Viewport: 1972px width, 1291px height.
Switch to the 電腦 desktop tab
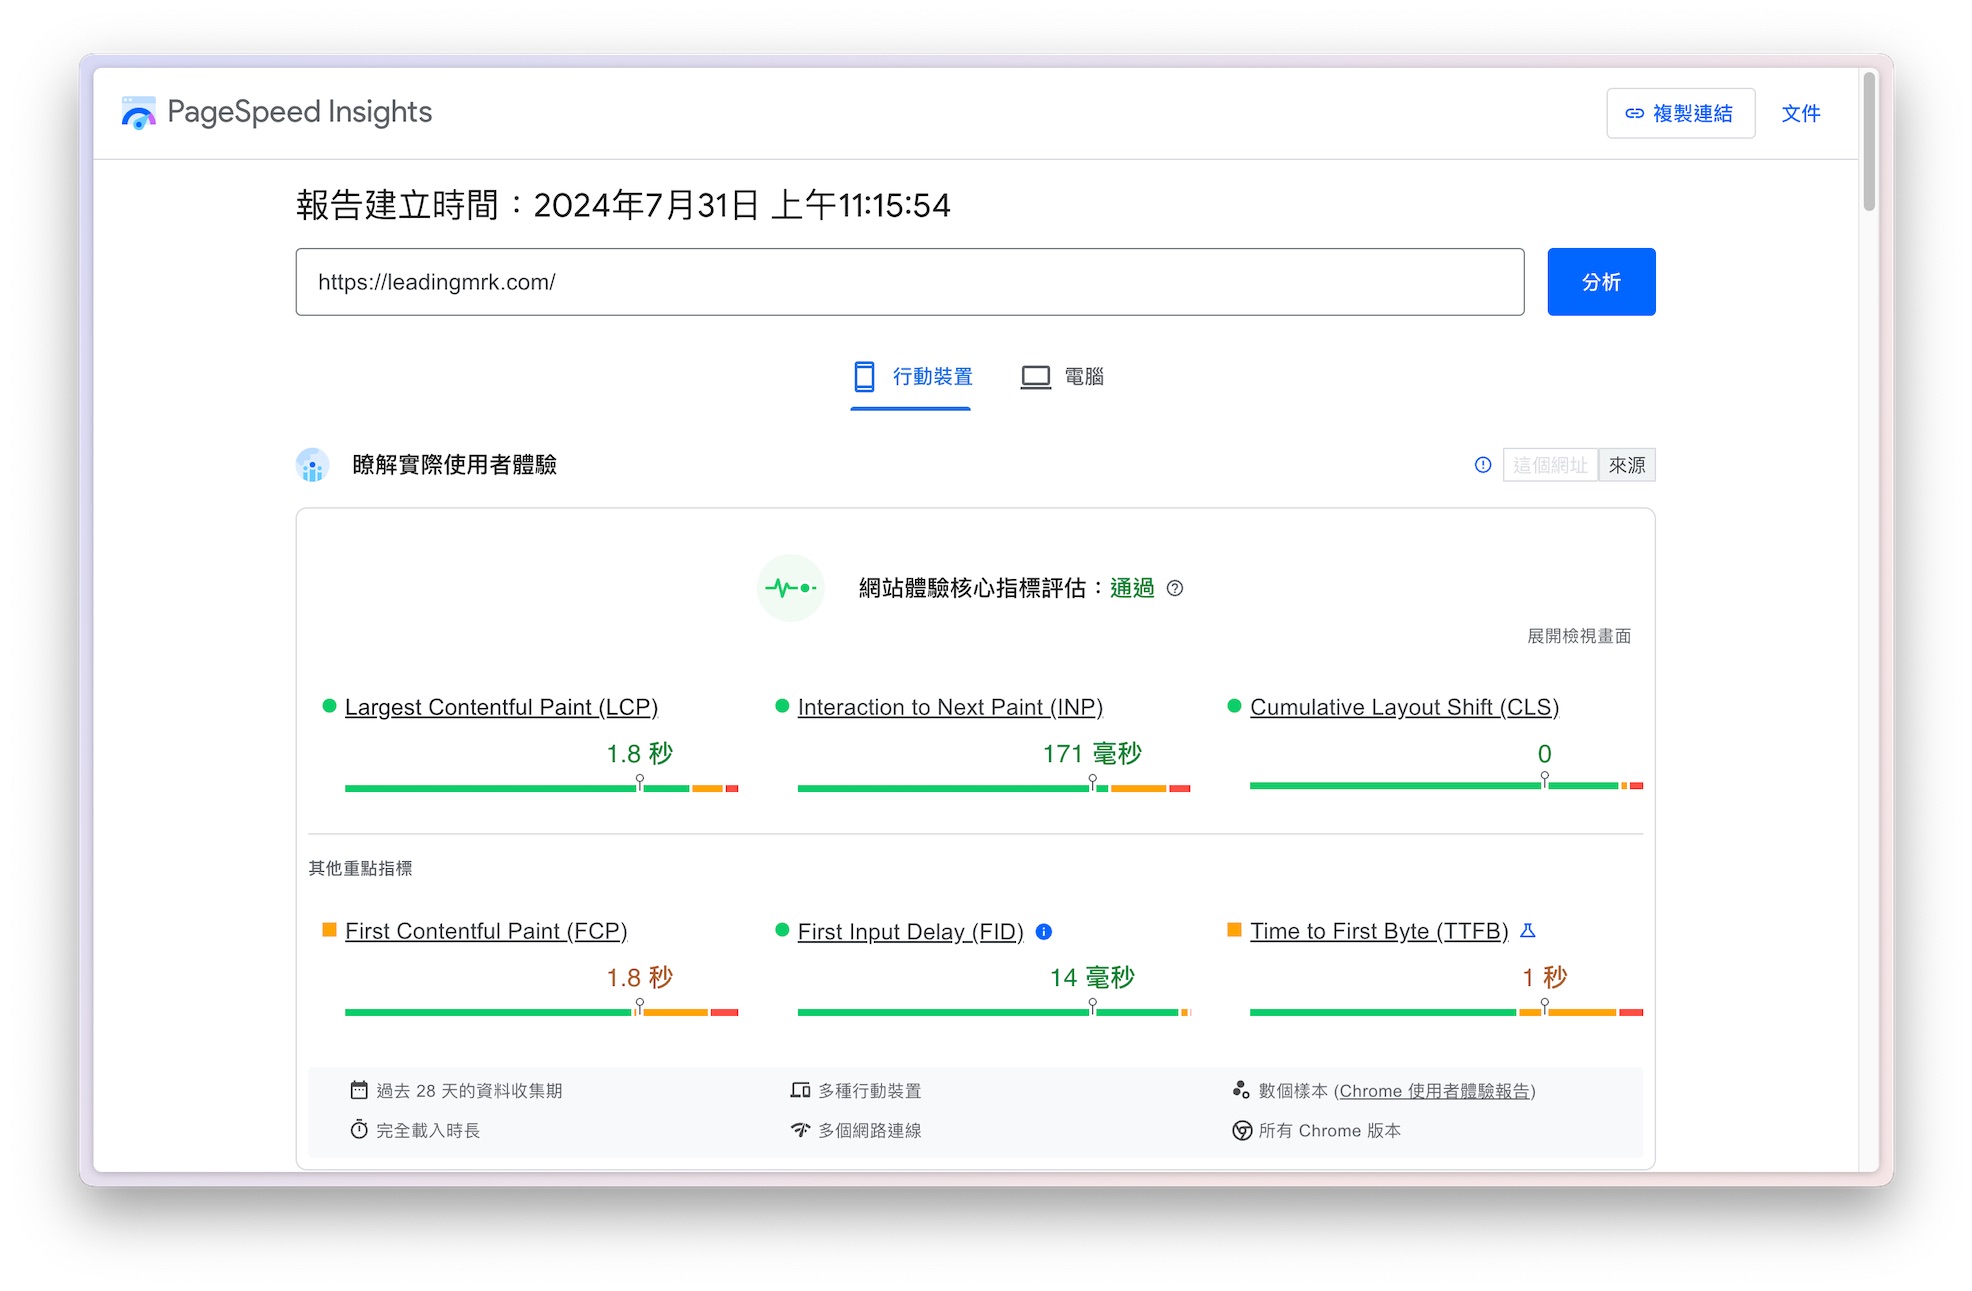point(1062,377)
